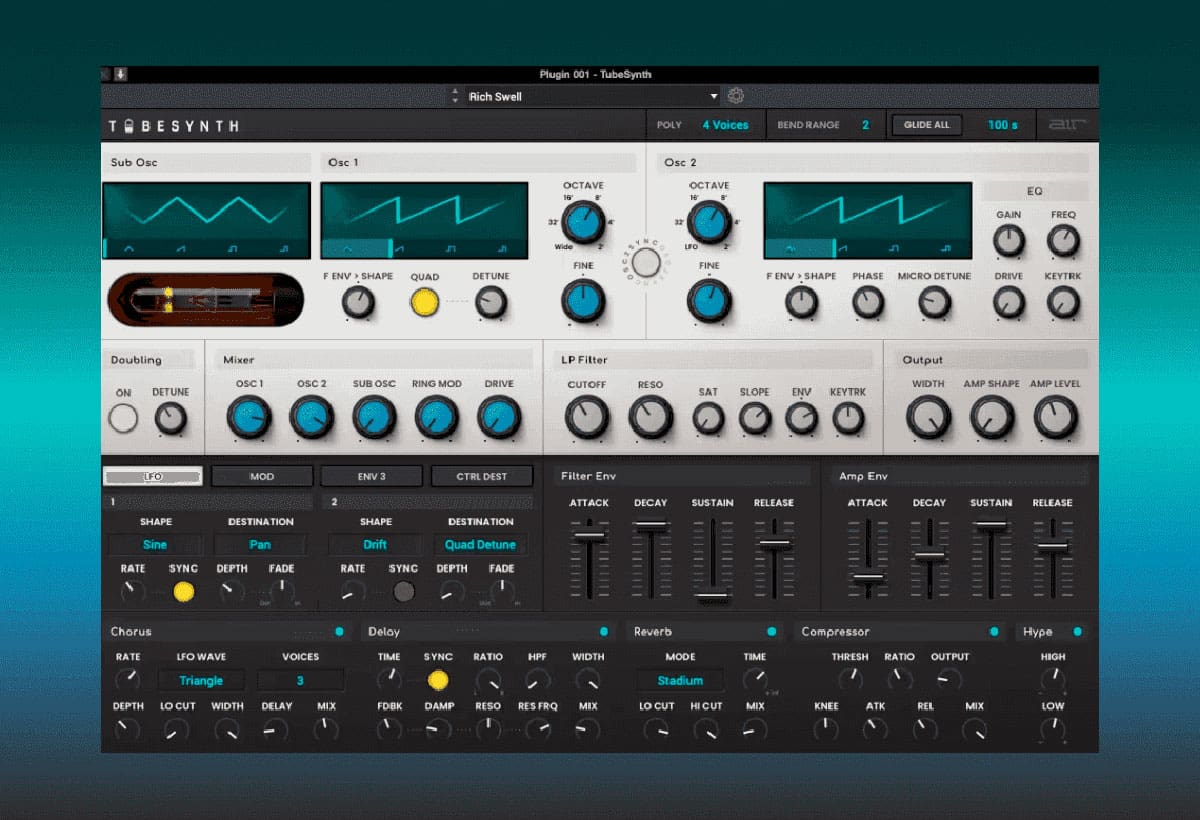Click the Compressor THRESH knob

click(850, 679)
